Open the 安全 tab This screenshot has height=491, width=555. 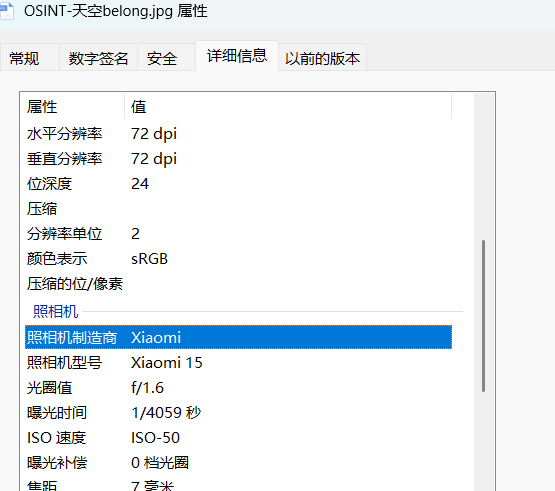[x=166, y=57]
